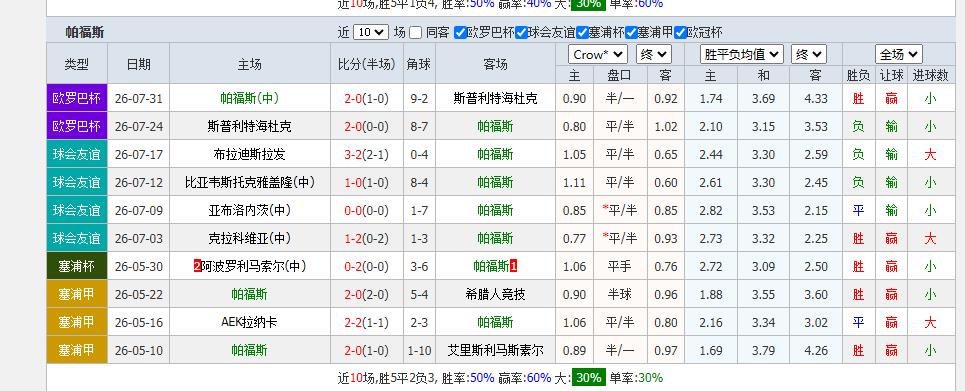The height and width of the screenshot is (391, 965).
Task: Uncheck the 球会友谊 filter checkbox
Action: tap(521, 33)
